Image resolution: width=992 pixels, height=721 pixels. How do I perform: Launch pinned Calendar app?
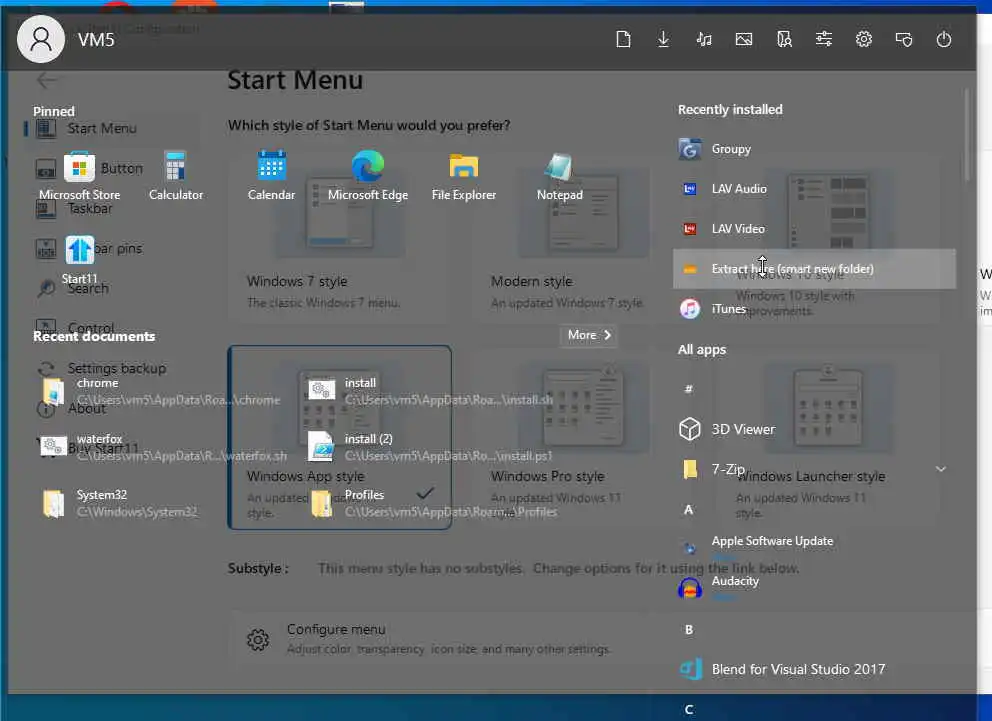click(271, 176)
